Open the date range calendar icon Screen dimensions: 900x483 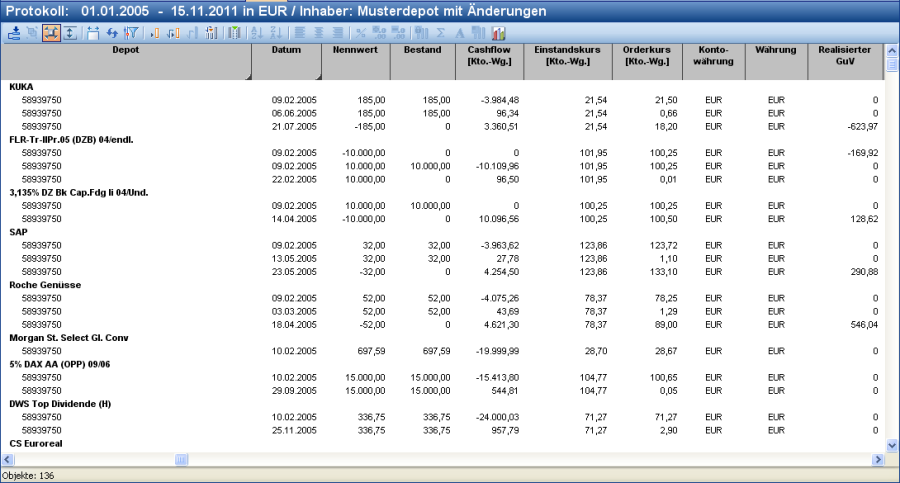(93, 33)
